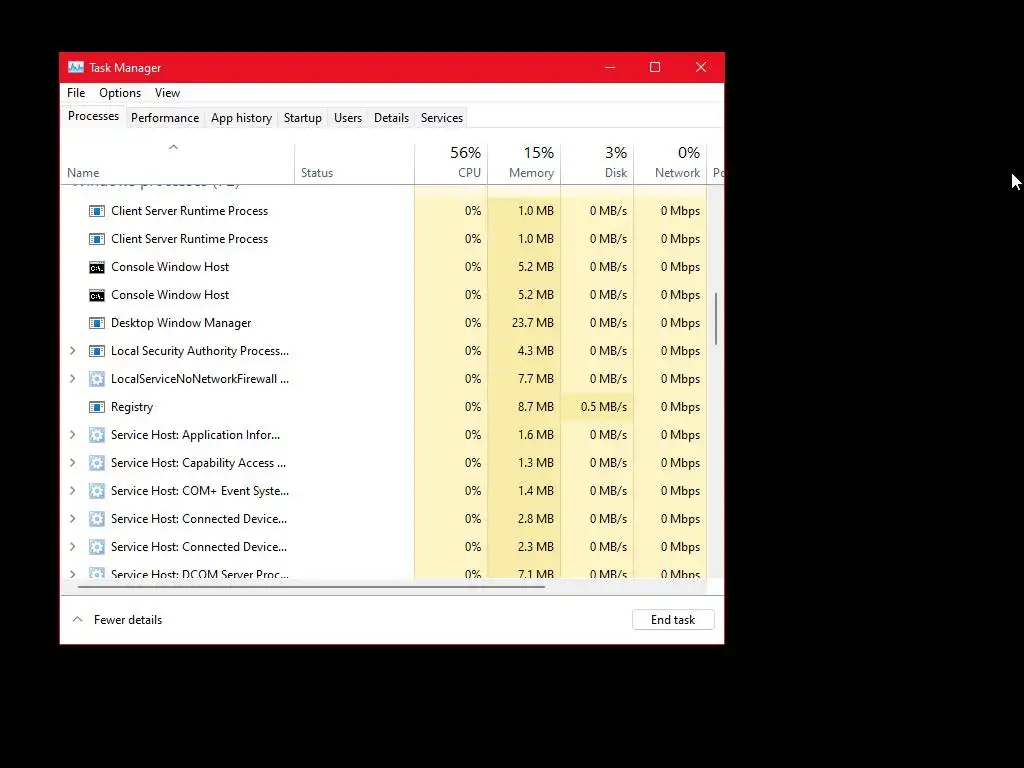Click the sort arrow above the Name column
1024x768 pixels.
tap(173, 147)
